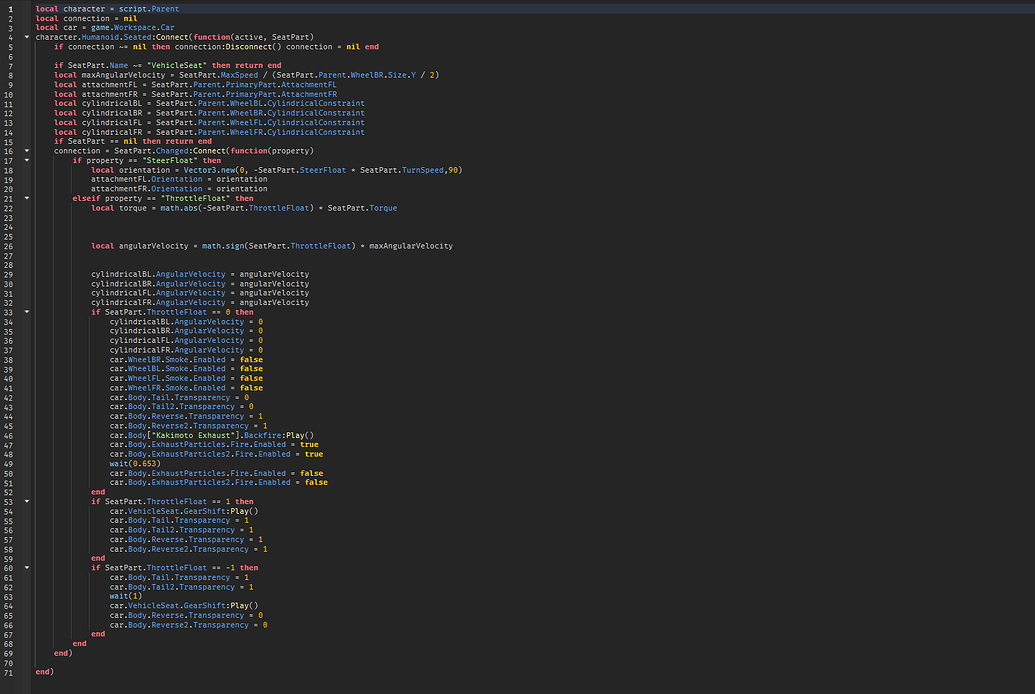
Task: Collapse the ThrottleFloat == 0 block arrow
Action: click(x=26, y=312)
